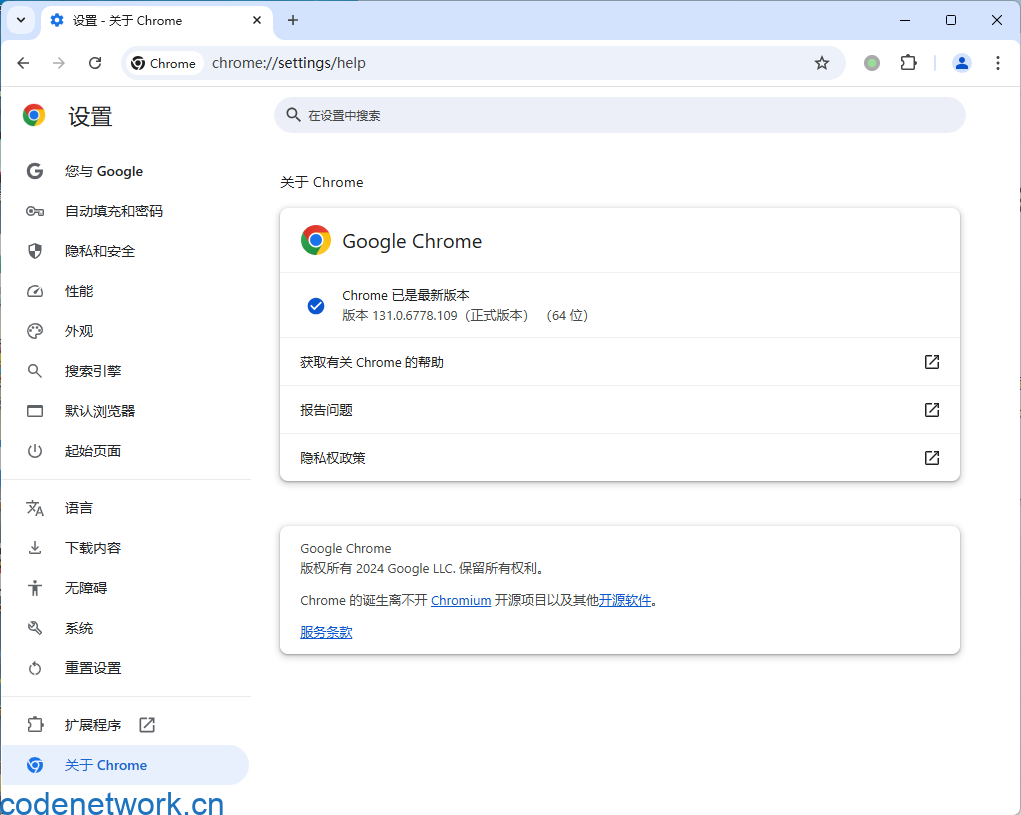Click the 服务条款 link
Viewport: 1021px width, 815px height.
(x=325, y=632)
